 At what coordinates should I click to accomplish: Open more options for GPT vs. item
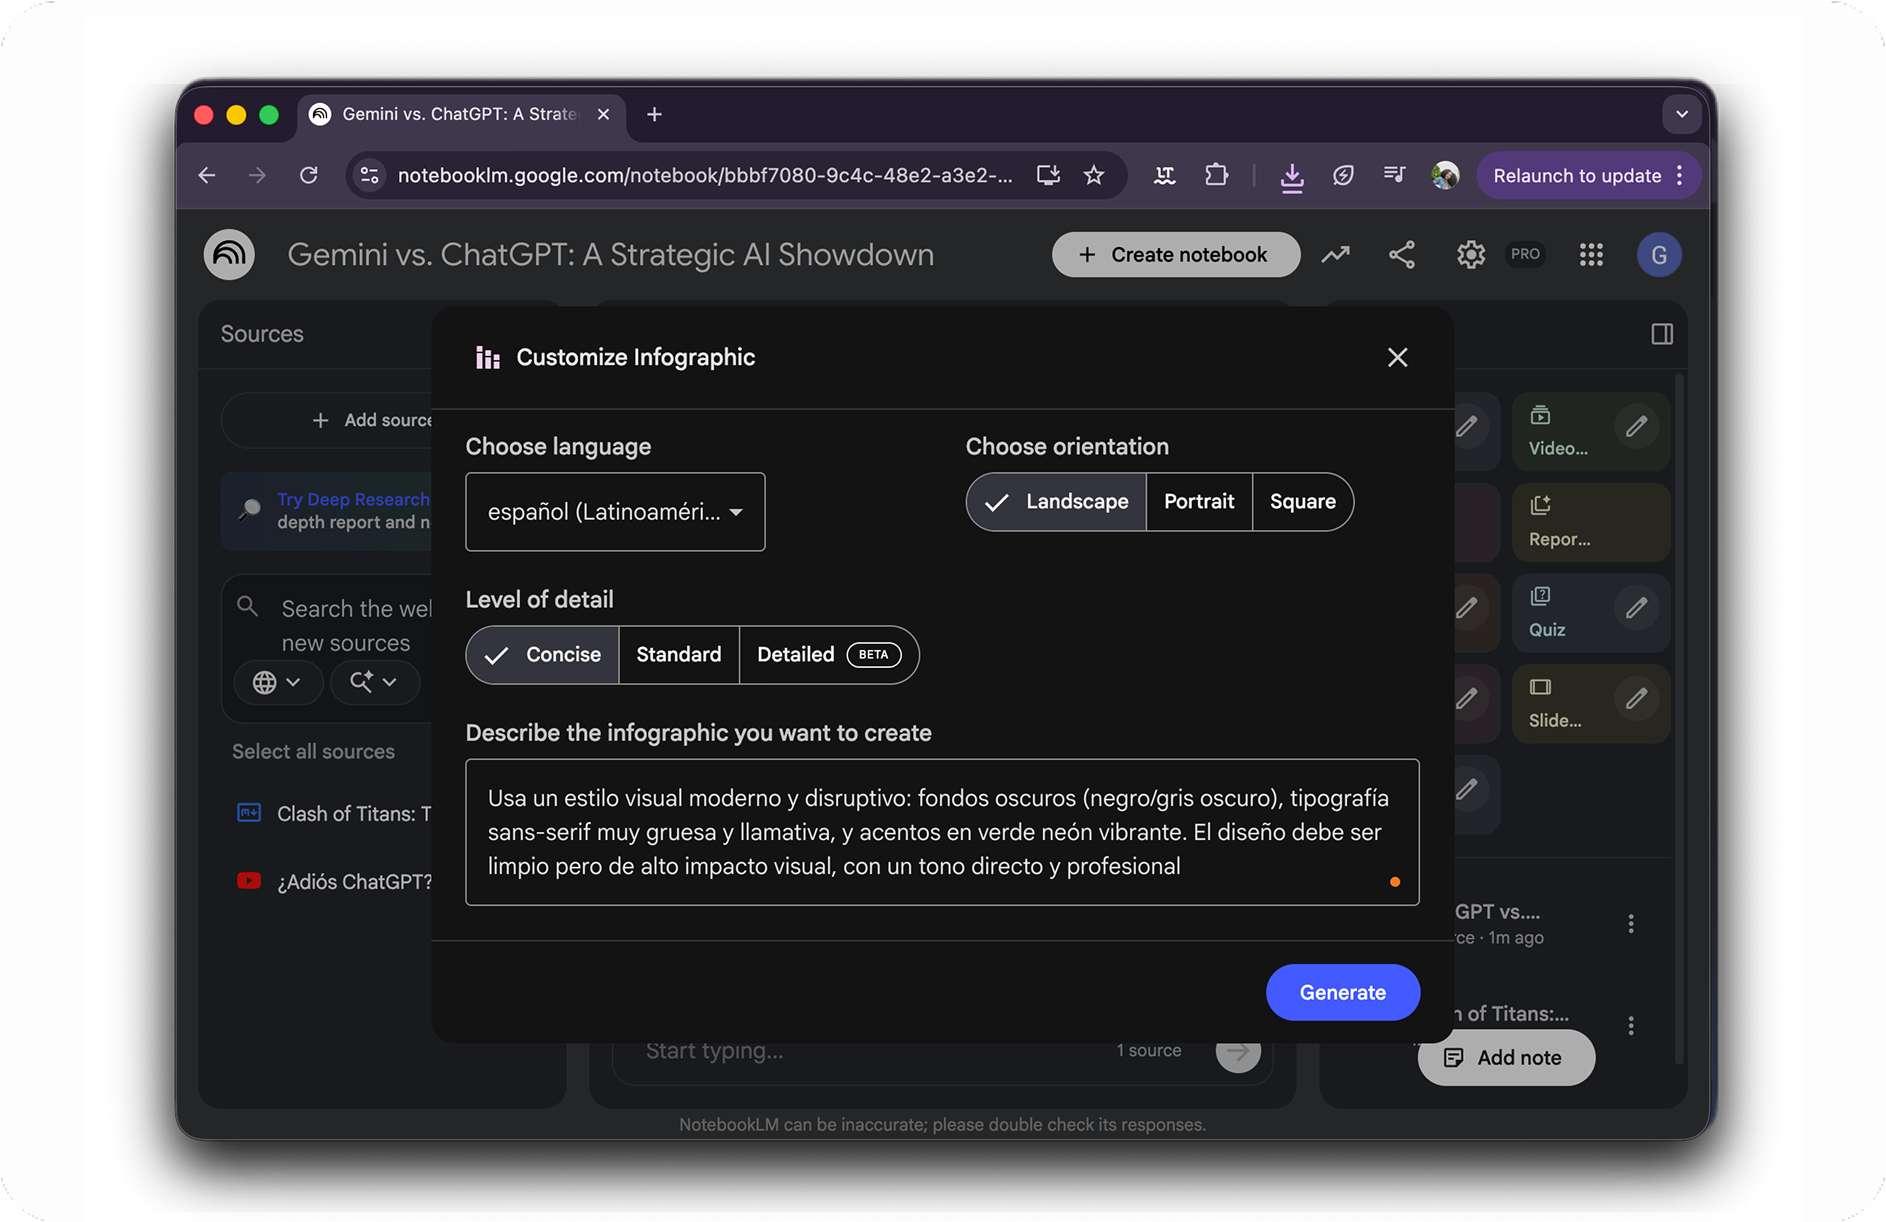(x=1631, y=924)
